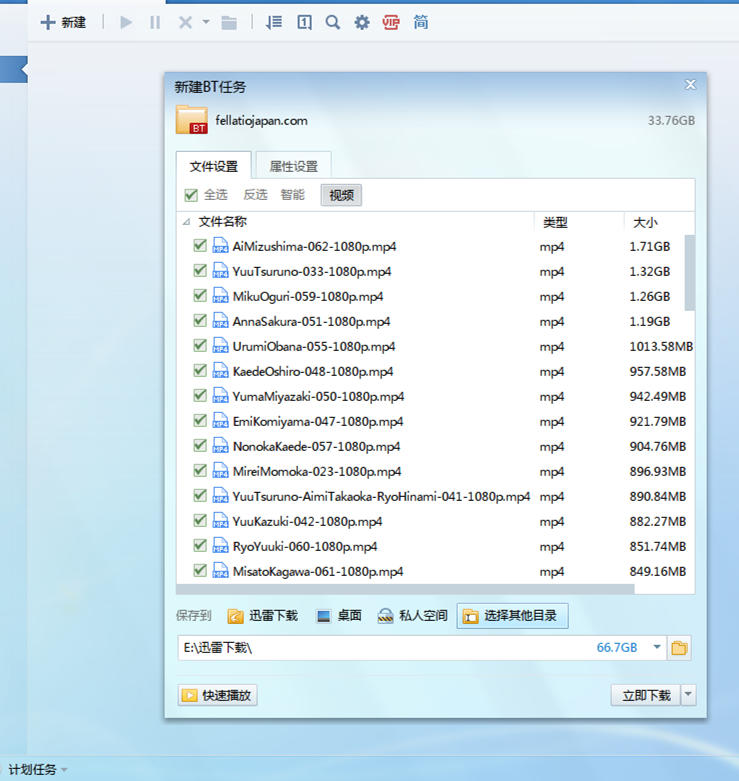Click MP4 icon of RyoYuuki-060 file
This screenshot has height=781, width=739.
[220, 545]
